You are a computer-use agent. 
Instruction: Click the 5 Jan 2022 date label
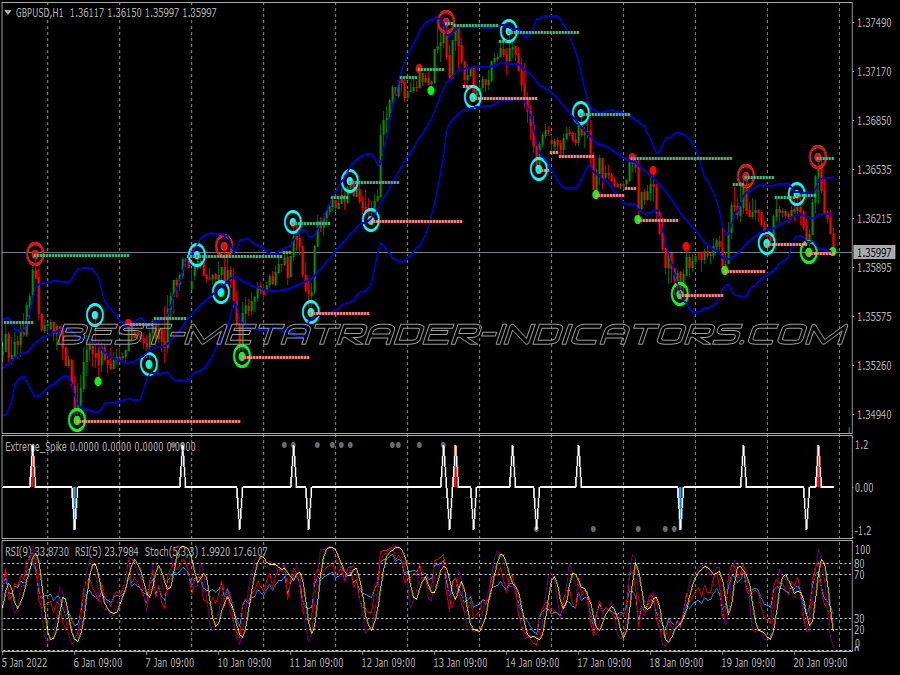(x=25, y=663)
